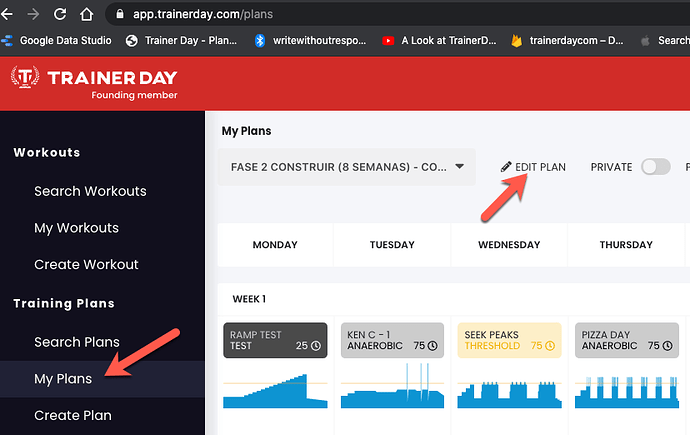Viewport: 690px width, 435px height.
Task: Reload the page with refresh icon
Action: click(60, 14)
